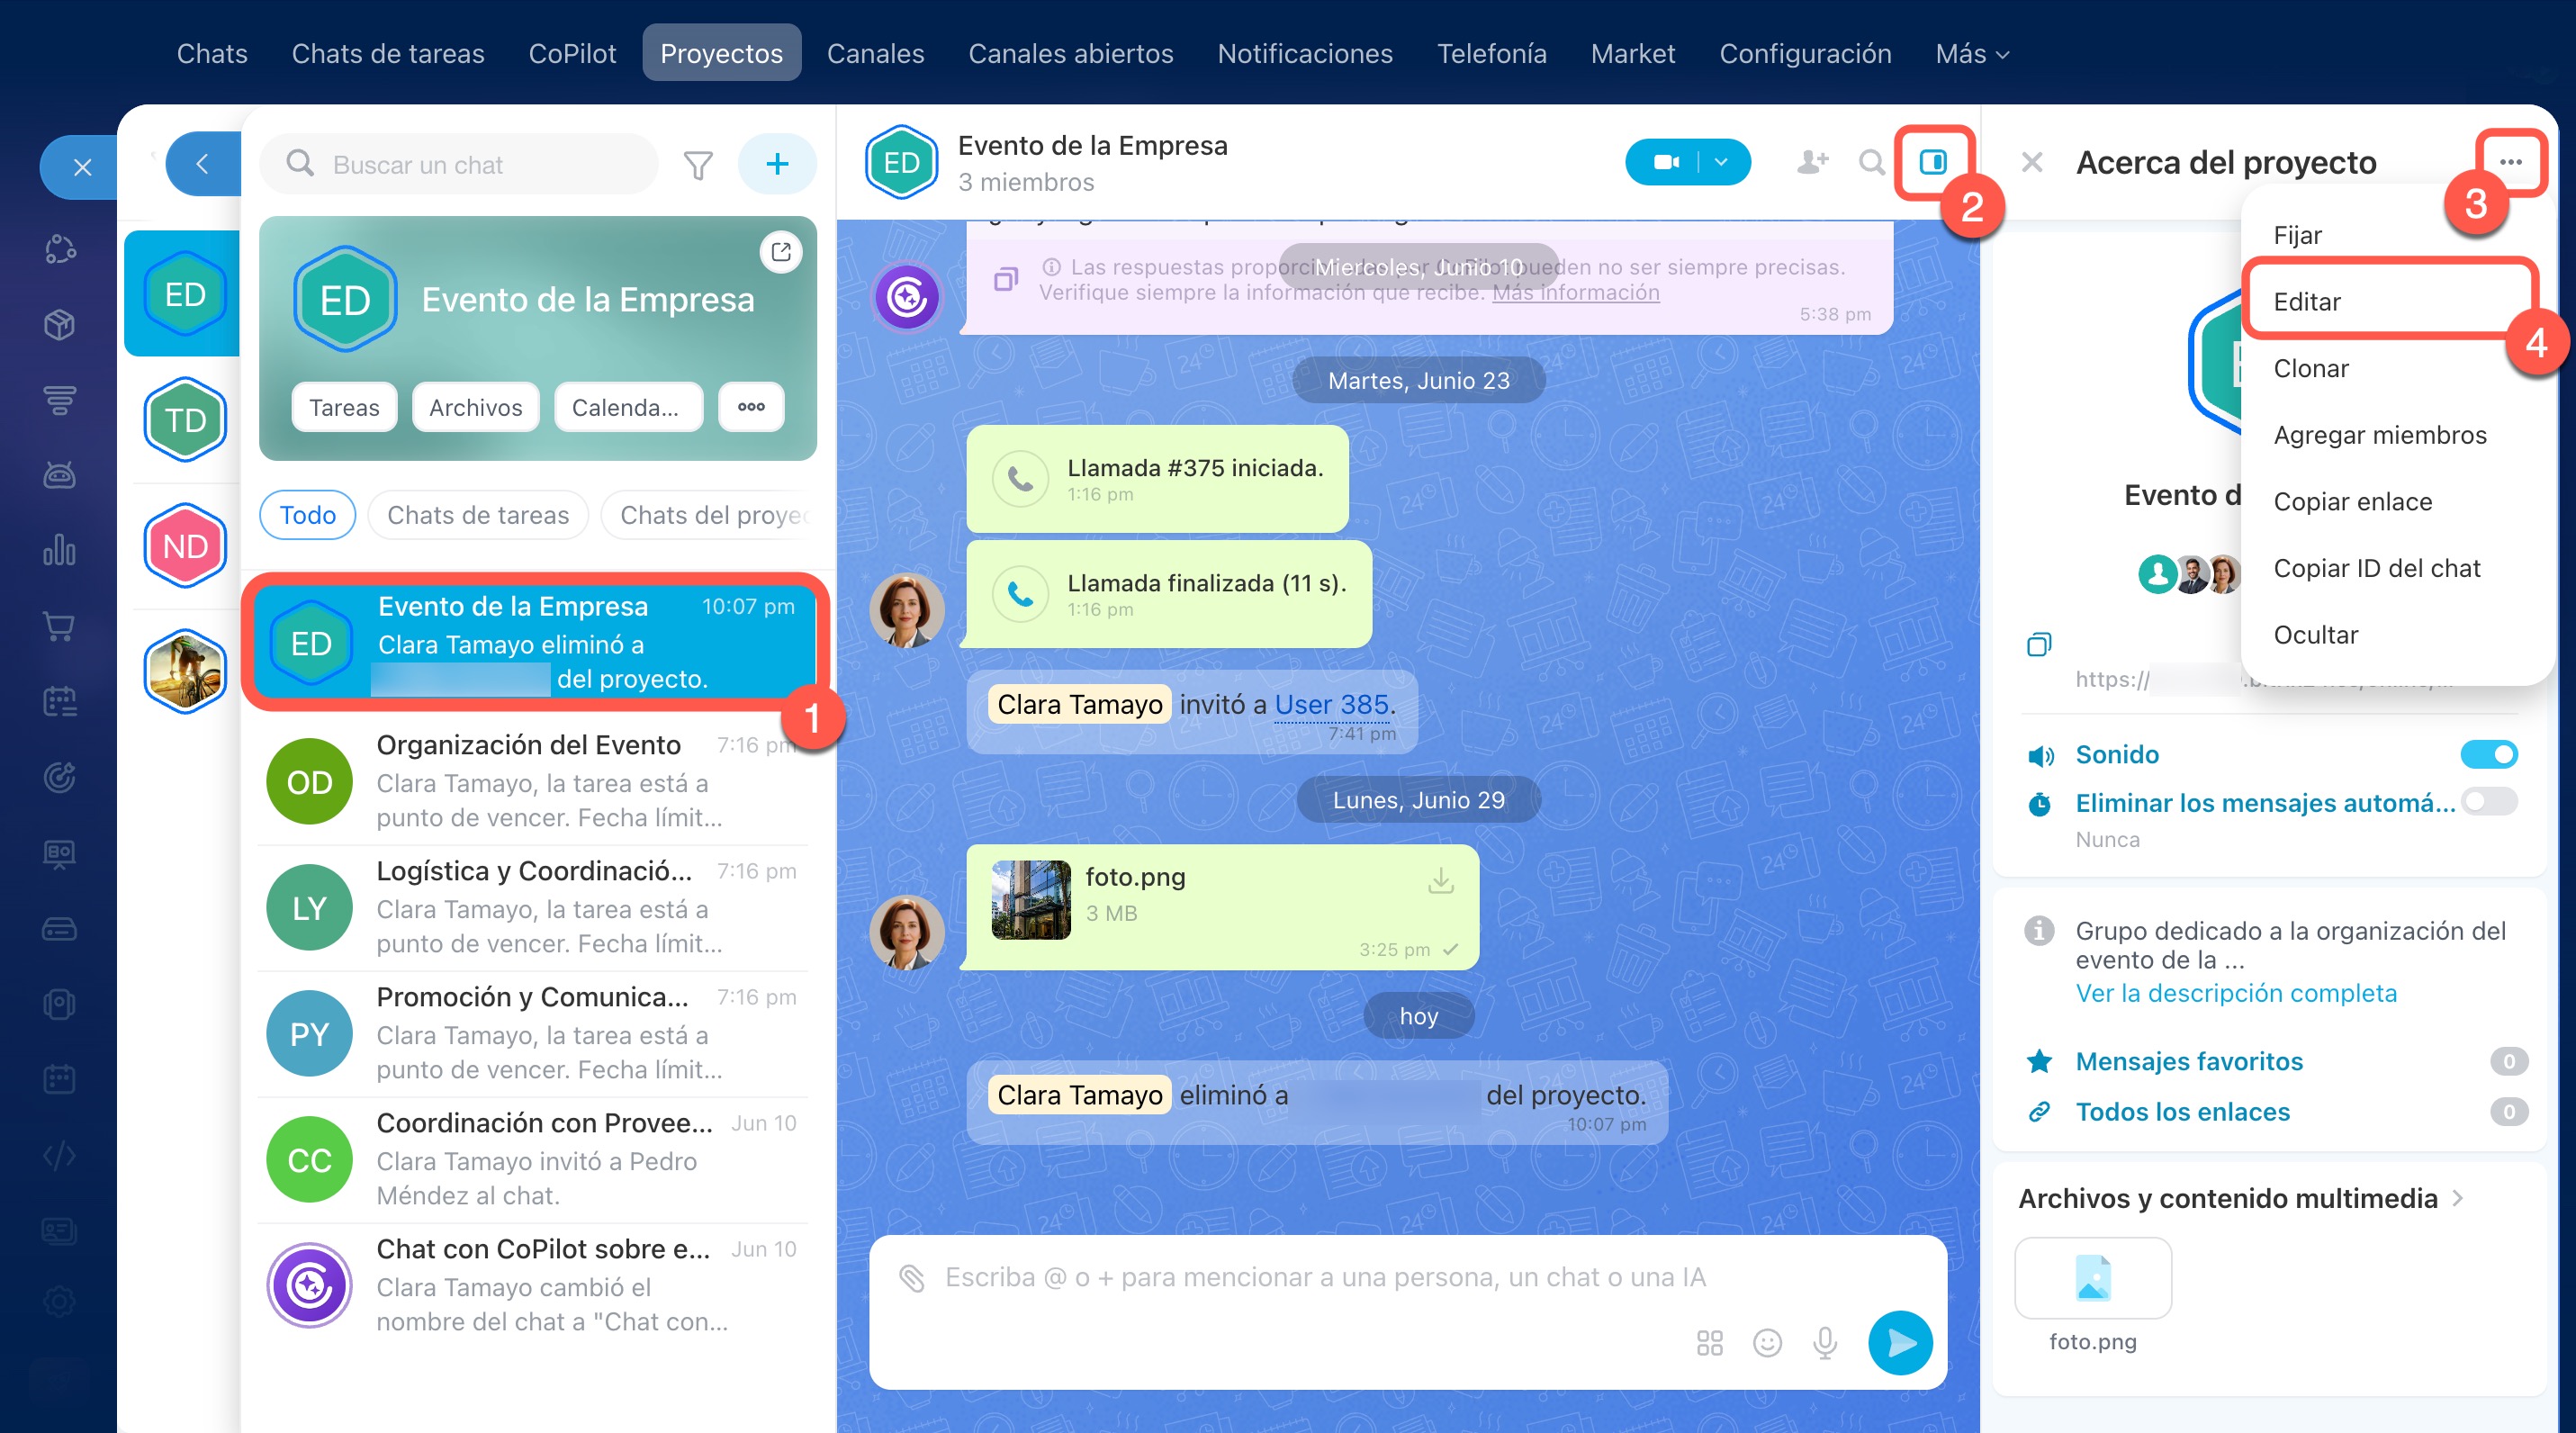Click the code brackets icon in the left sidebar
The width and height of the screenshot is (2576, 1433).
click(x=59, y=1155)
